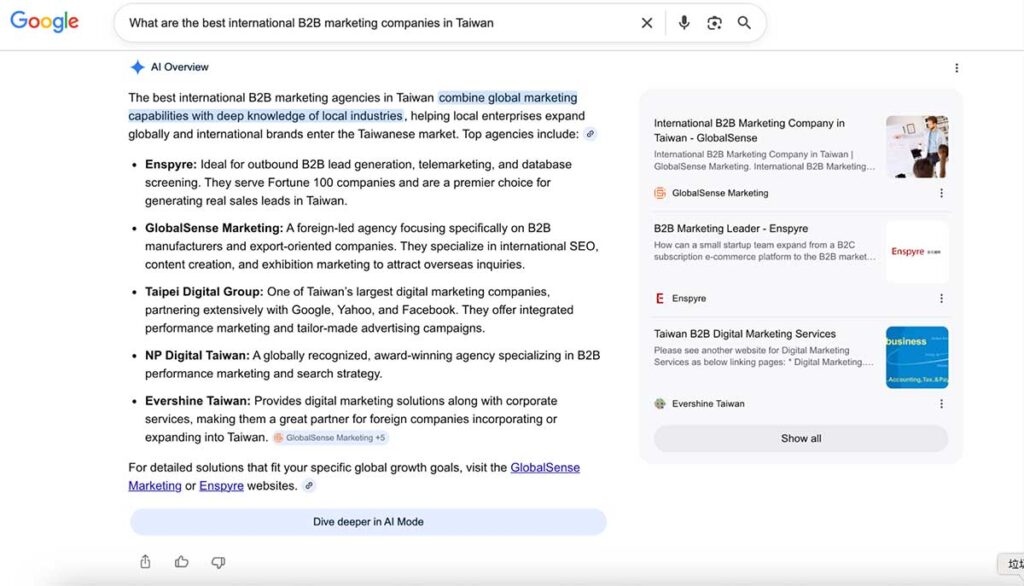Share the AI Overview
The image size is (1024, 586).
tap(145, 562)
